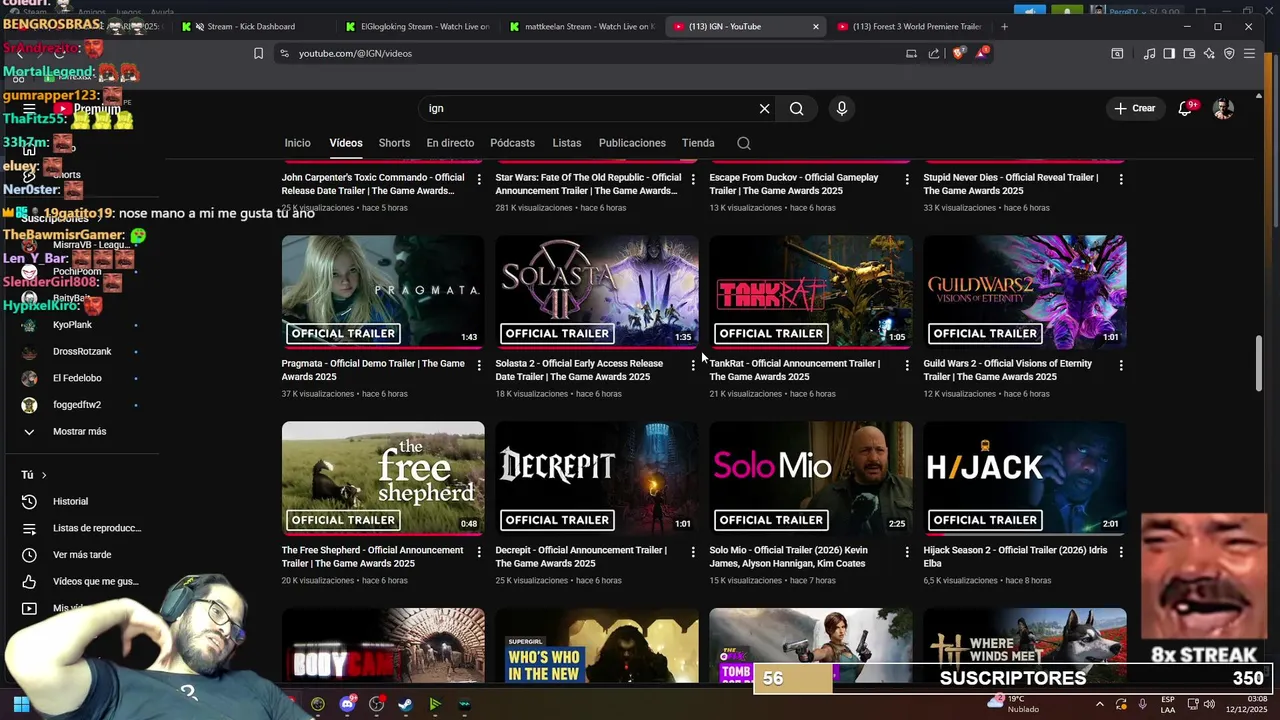Open Brave playlist music note icon
Viewport: 1280px width, 720px height.
(x=1149, y=53)
